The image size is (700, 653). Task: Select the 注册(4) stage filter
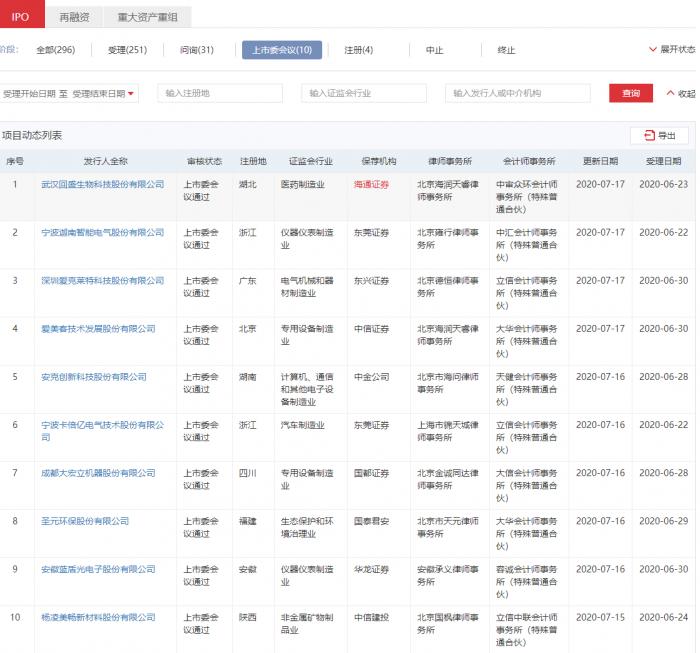tap(358, 50)
